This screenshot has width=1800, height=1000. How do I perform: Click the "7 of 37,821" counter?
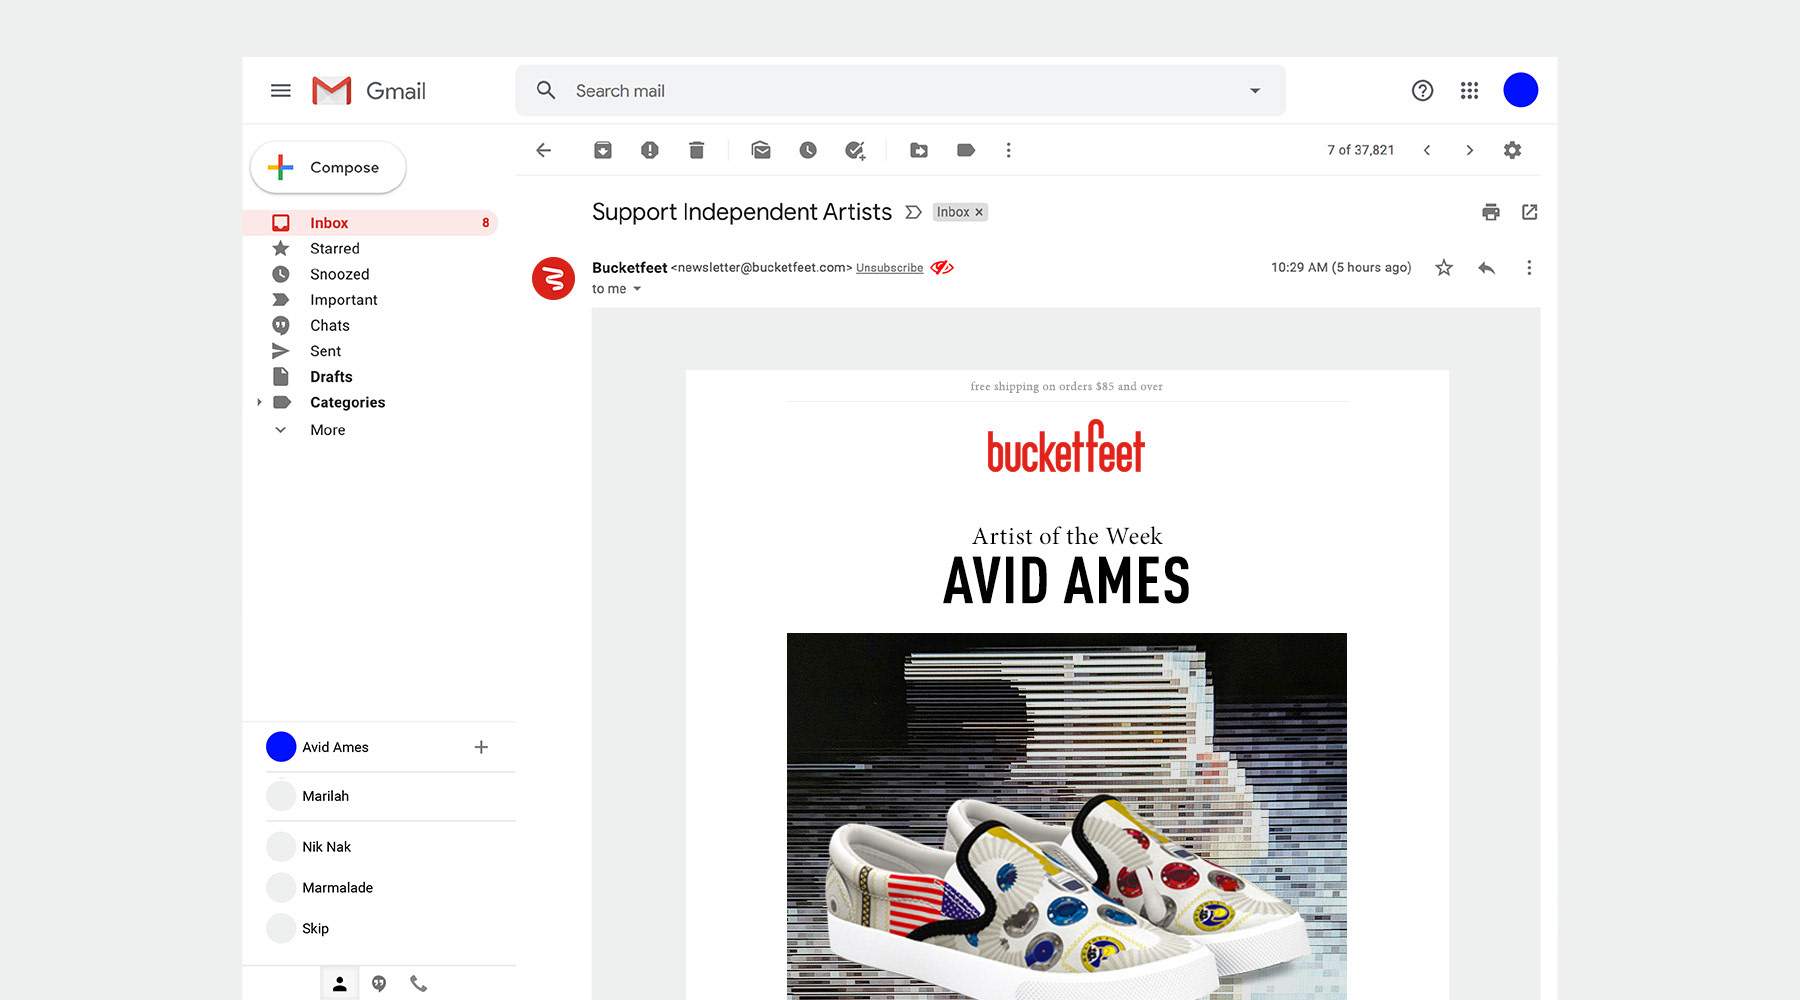(1360, 150)
